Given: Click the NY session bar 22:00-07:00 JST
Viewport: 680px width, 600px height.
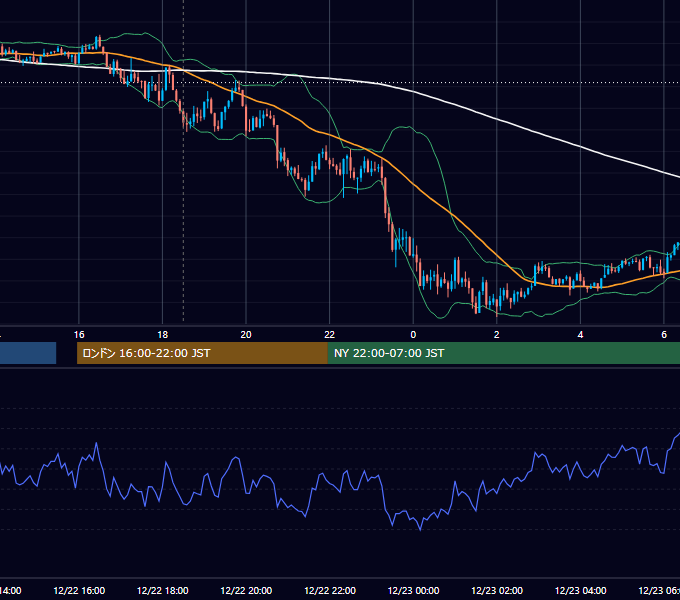Looking at the screenshot, I should coord(503,353).
